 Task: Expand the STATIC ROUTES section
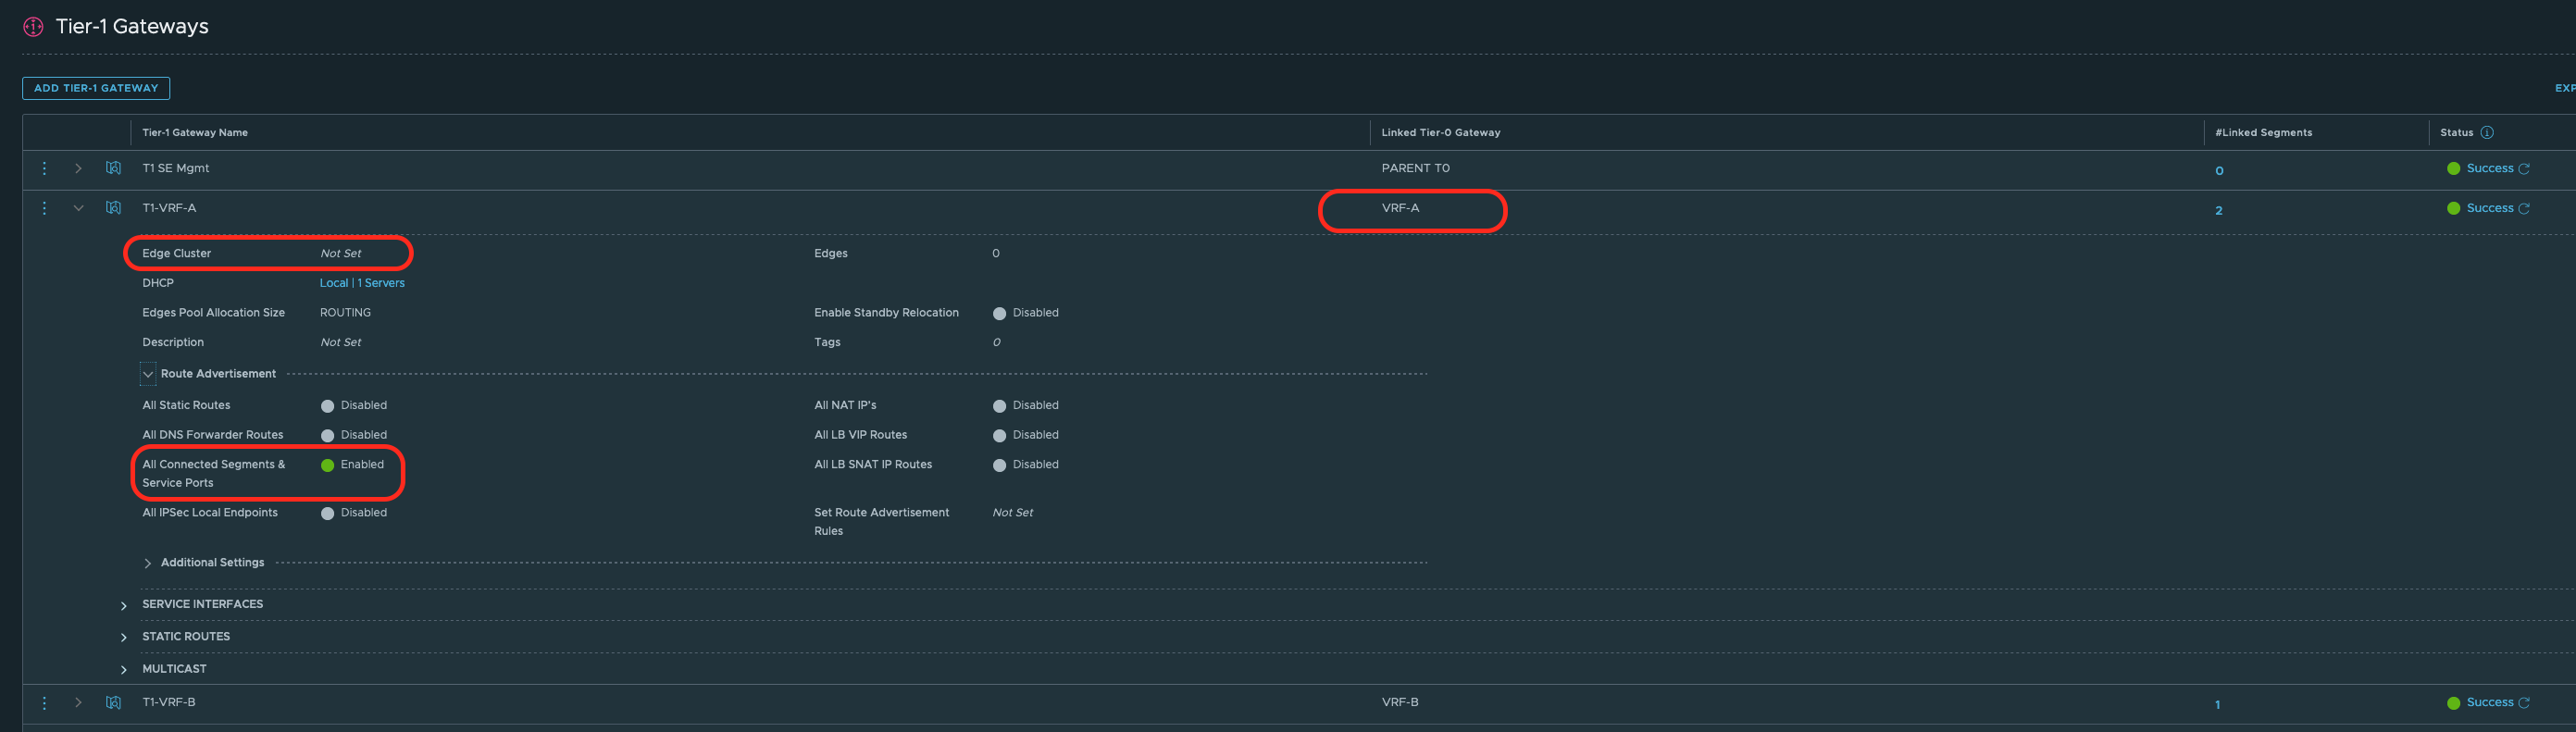(124, 637)
